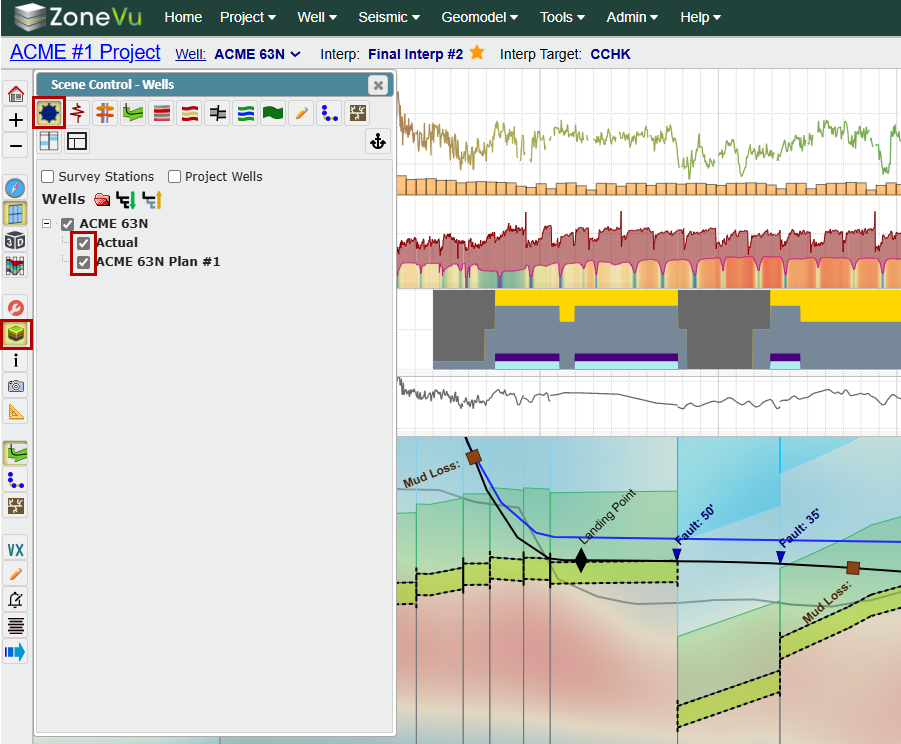Uncheck the ACME 63N well checkbox
The height and width of the screenshot is (744, 901).
tap(67, 224)
